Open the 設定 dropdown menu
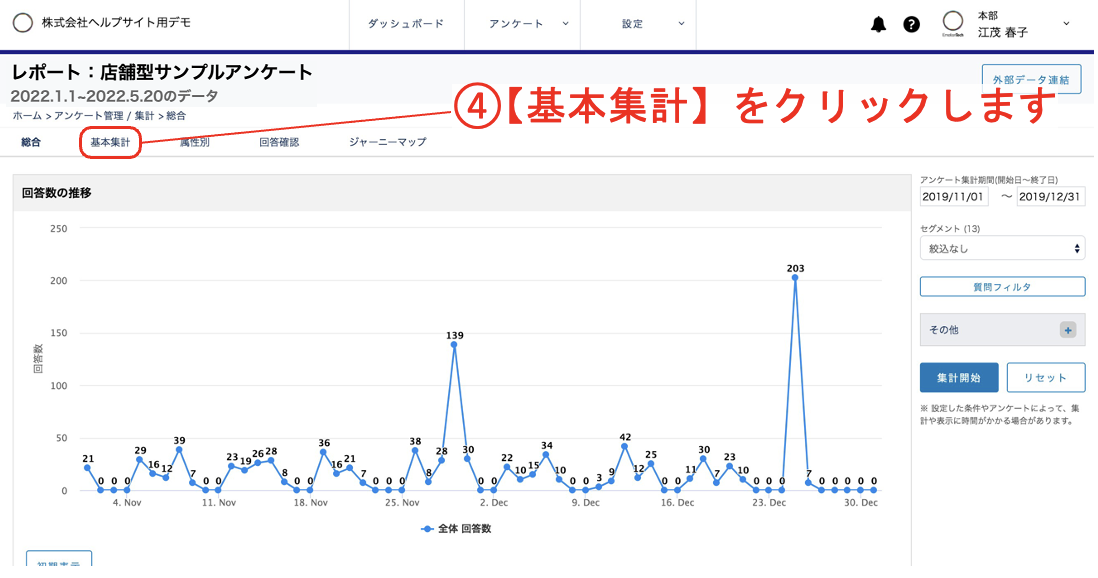The height and width of the screenshot is (578, 1098). [x=642, y=24]
